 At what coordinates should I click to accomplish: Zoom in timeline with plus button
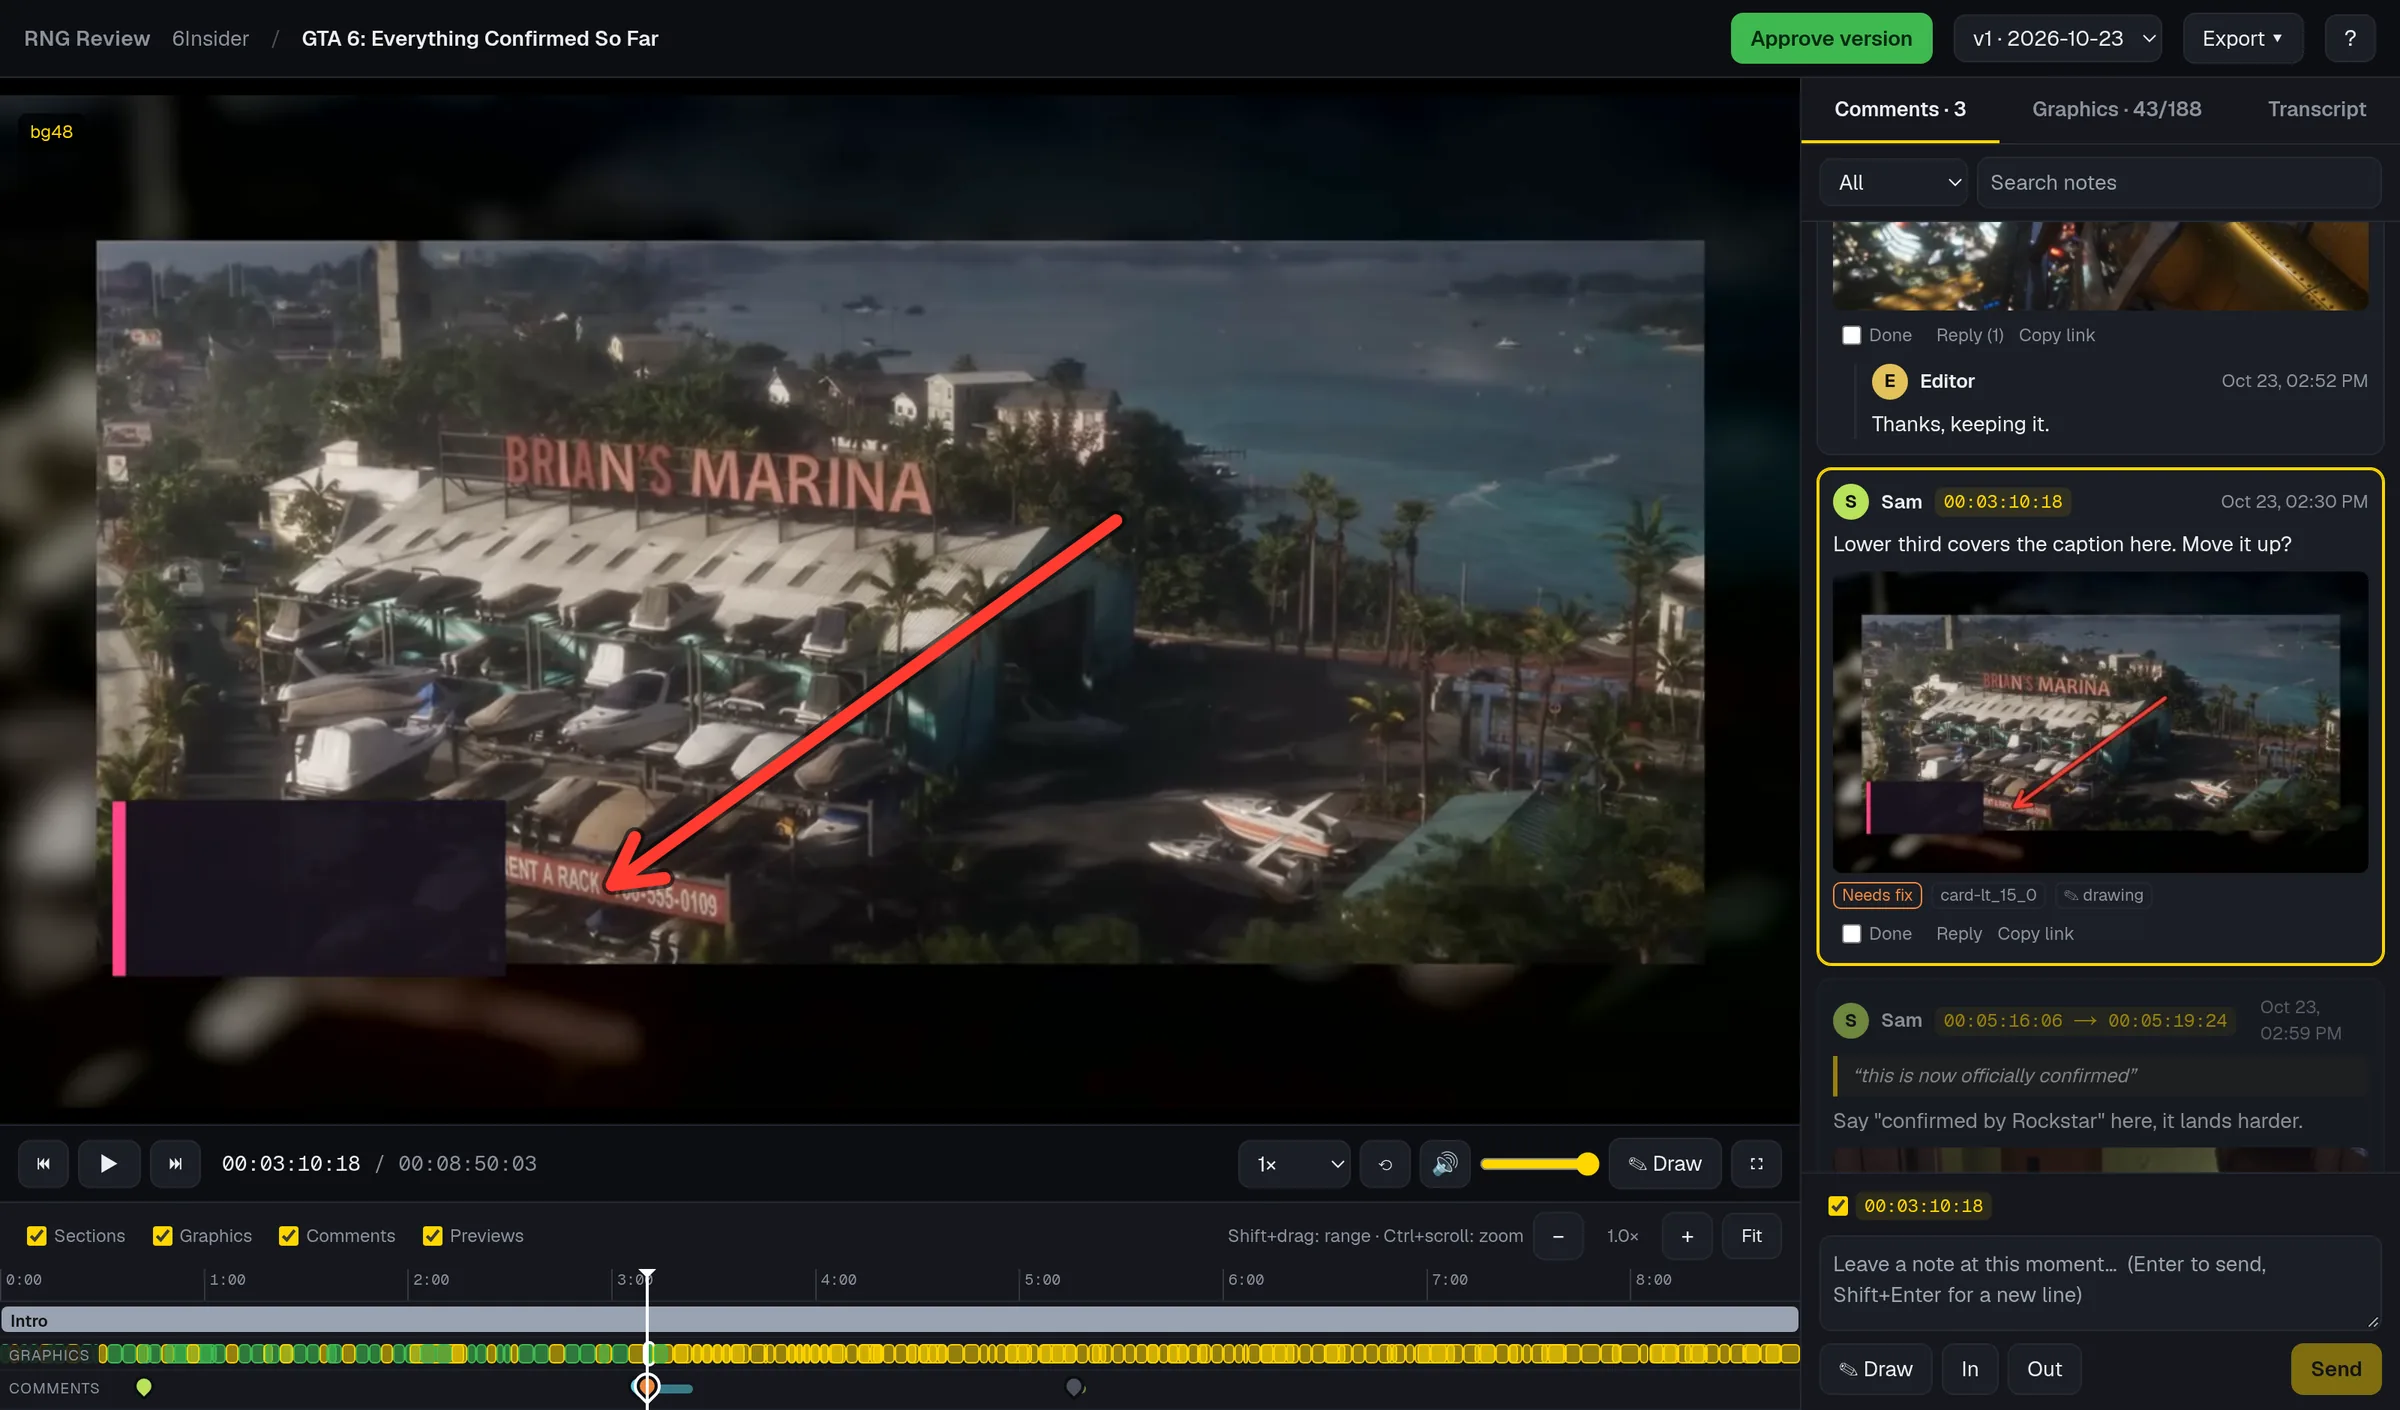pos(1687,1236)
